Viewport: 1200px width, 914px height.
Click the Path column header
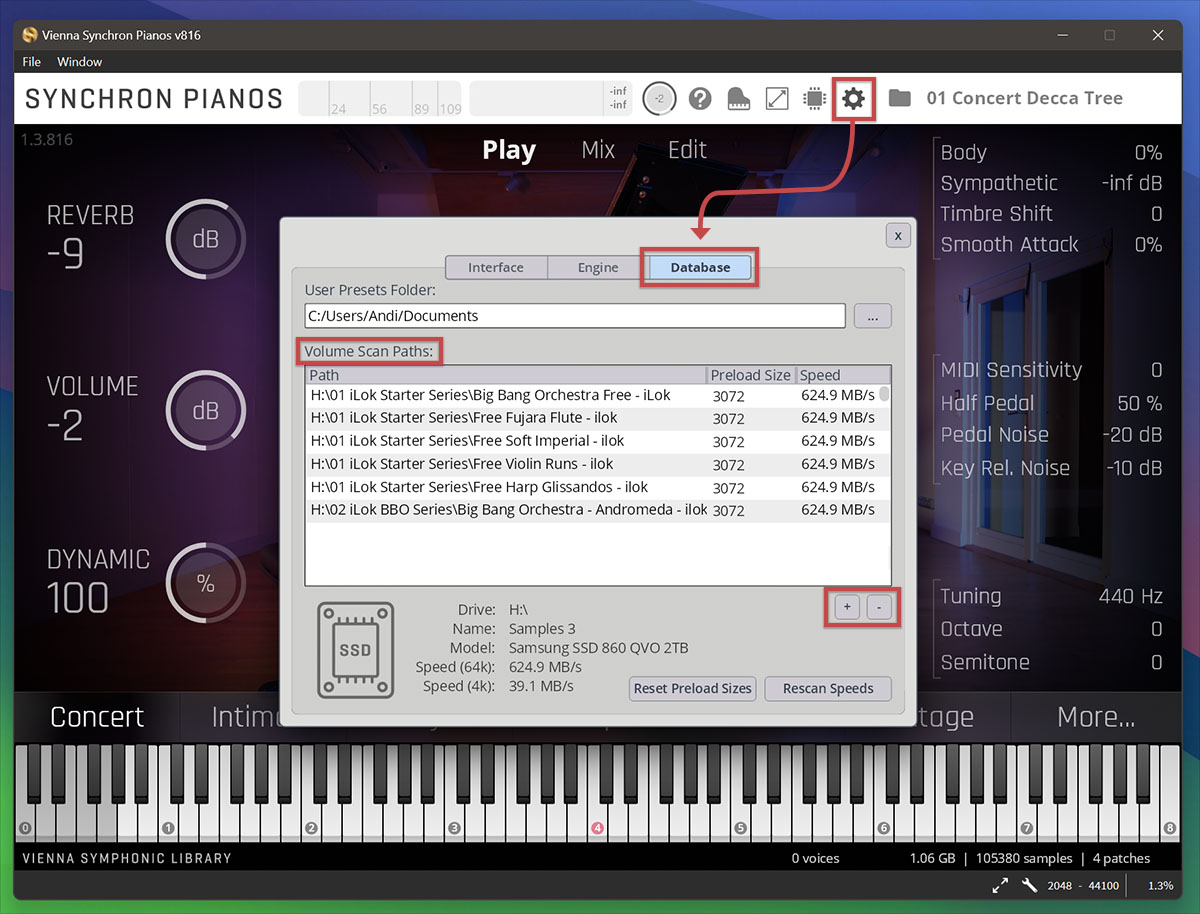click(506, 375)
